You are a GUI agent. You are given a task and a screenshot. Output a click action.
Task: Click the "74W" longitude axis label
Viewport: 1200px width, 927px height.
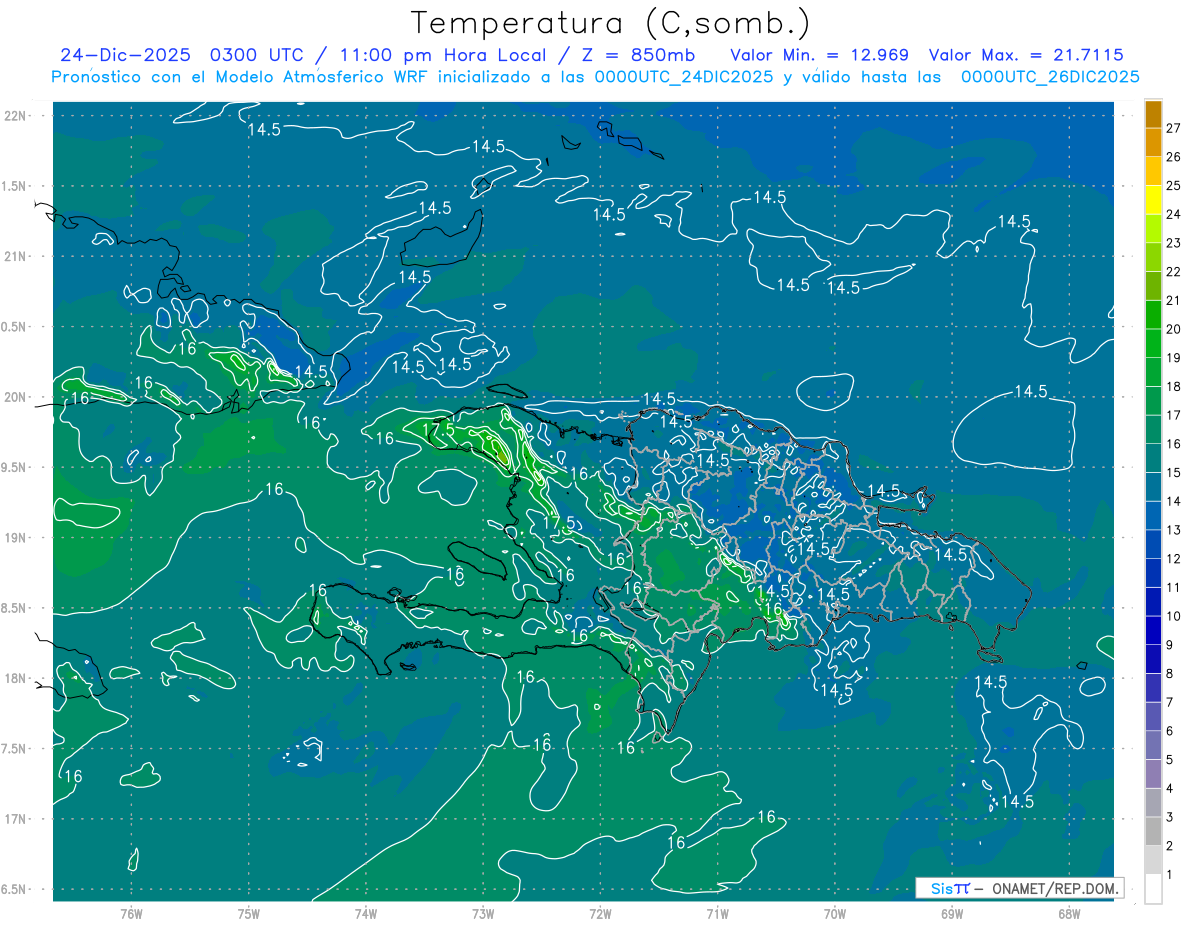pos(366,913)
